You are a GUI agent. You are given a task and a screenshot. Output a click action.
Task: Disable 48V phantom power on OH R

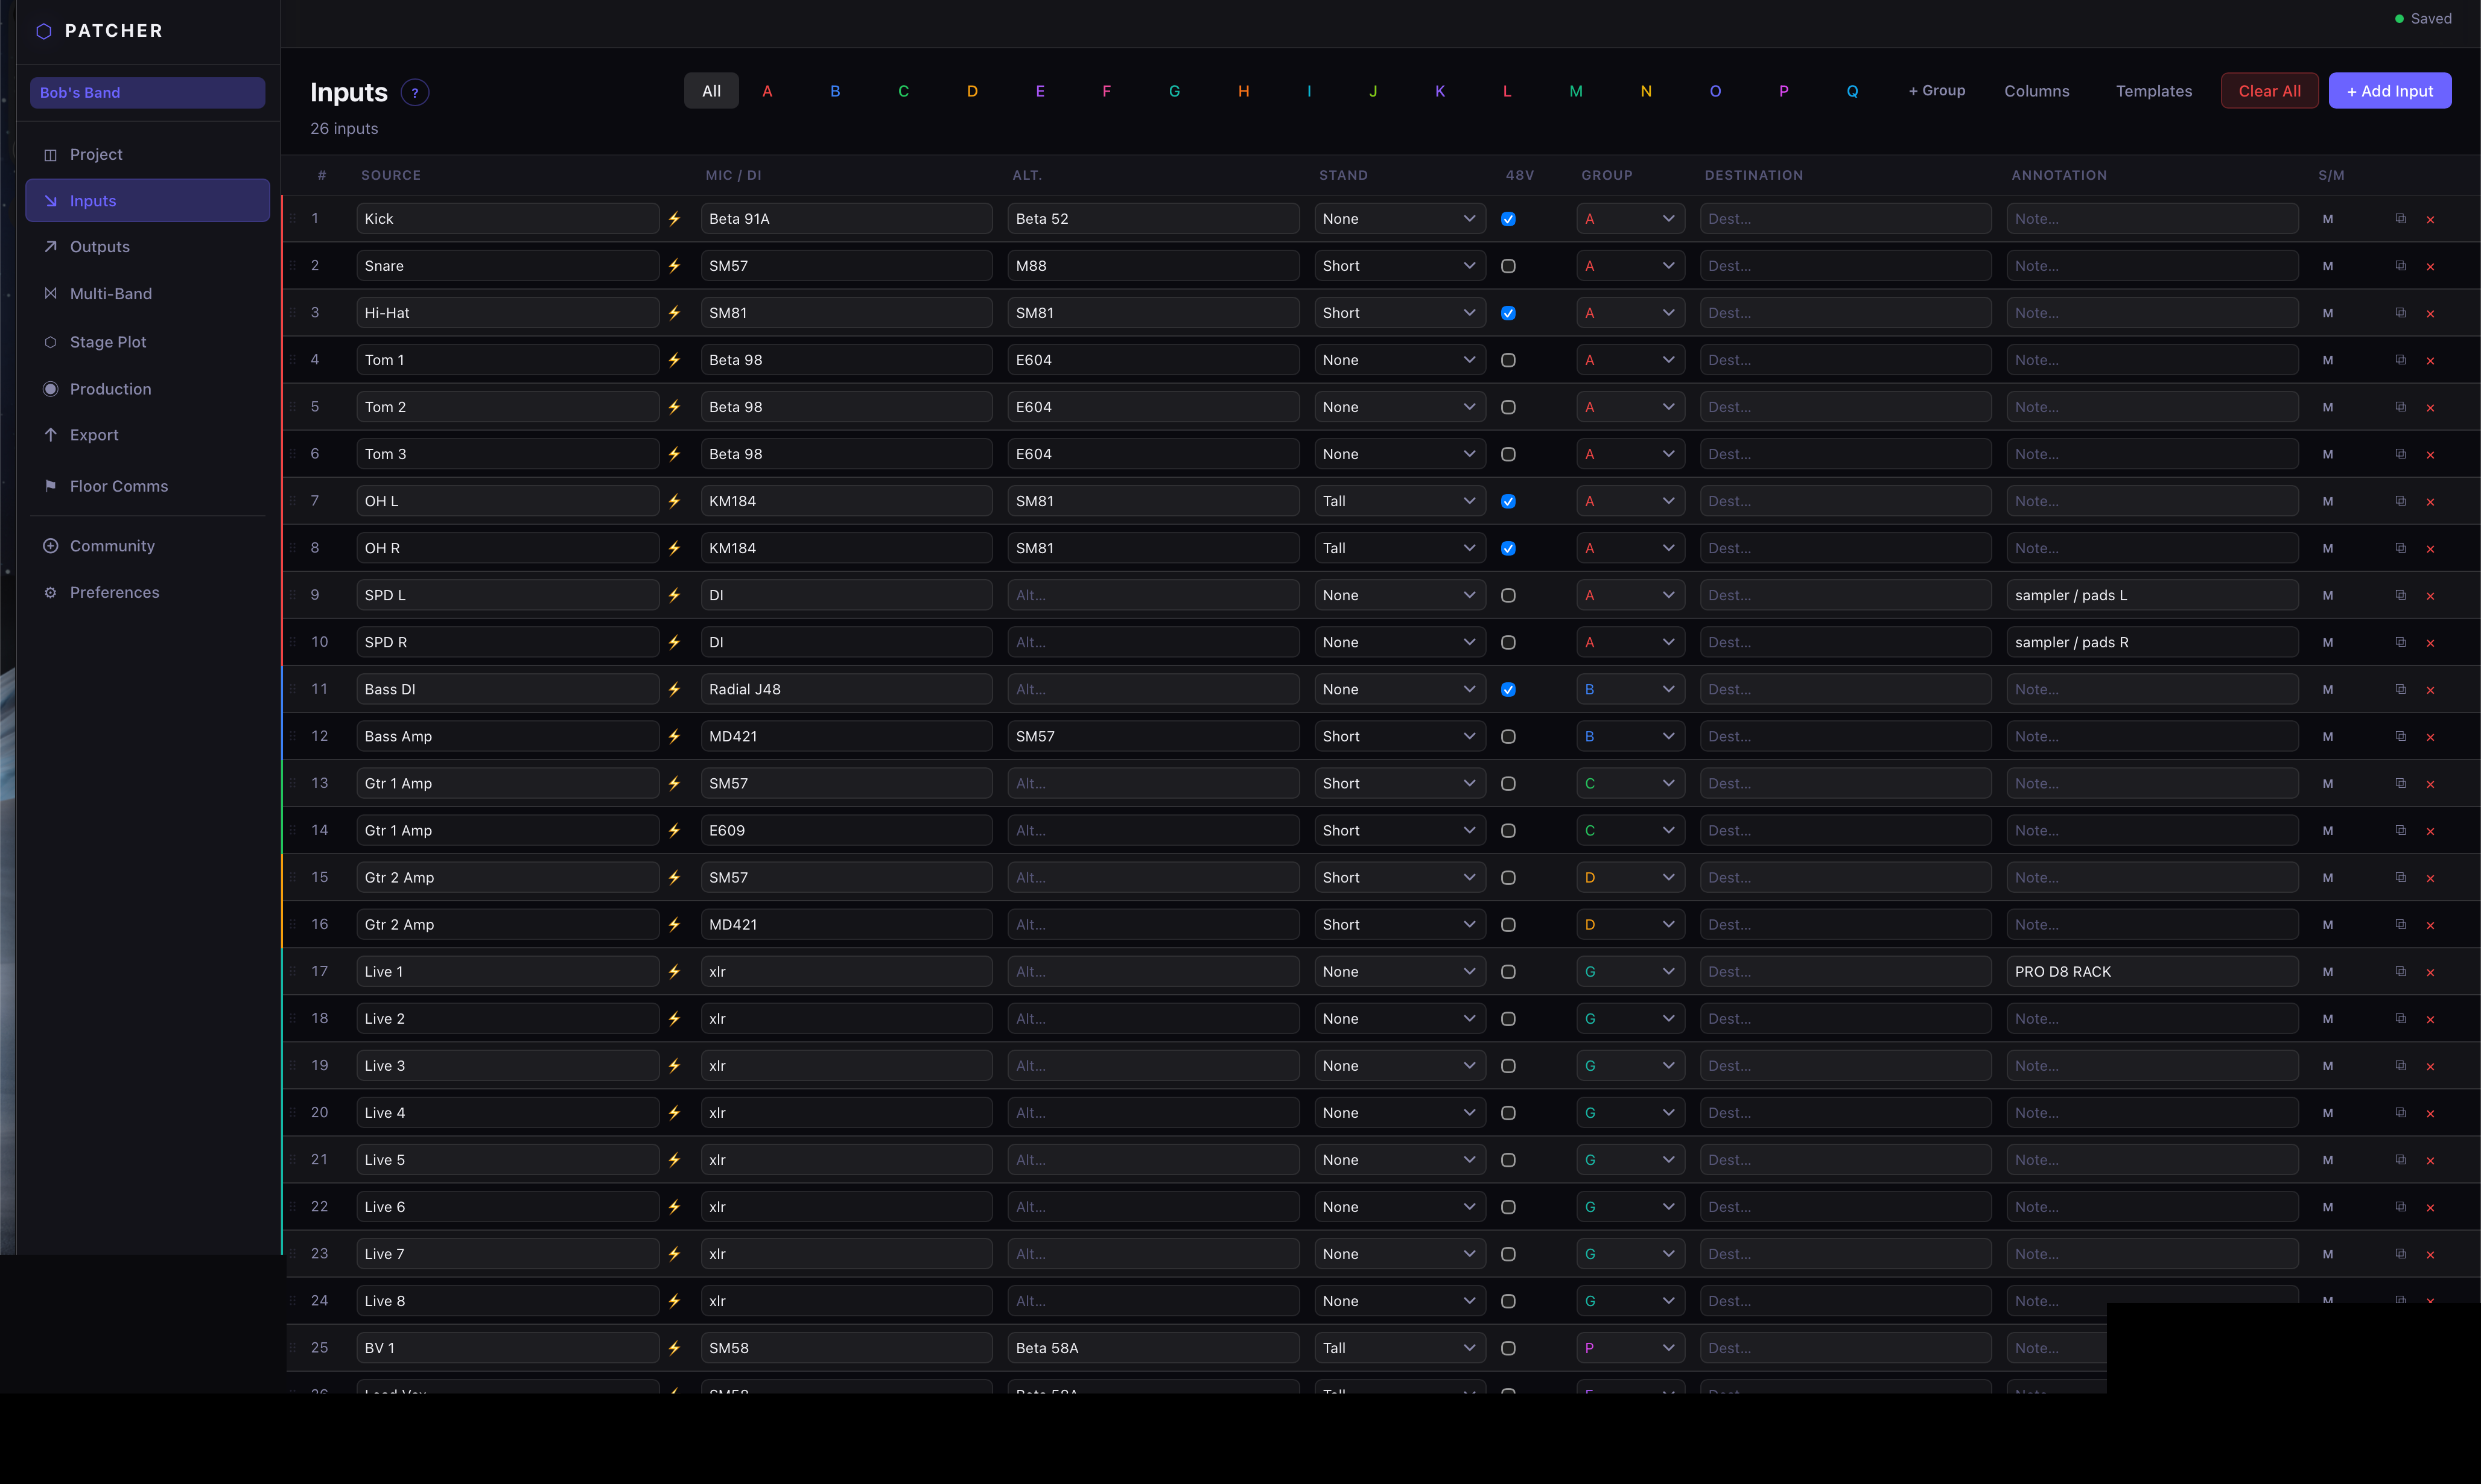1508,548
